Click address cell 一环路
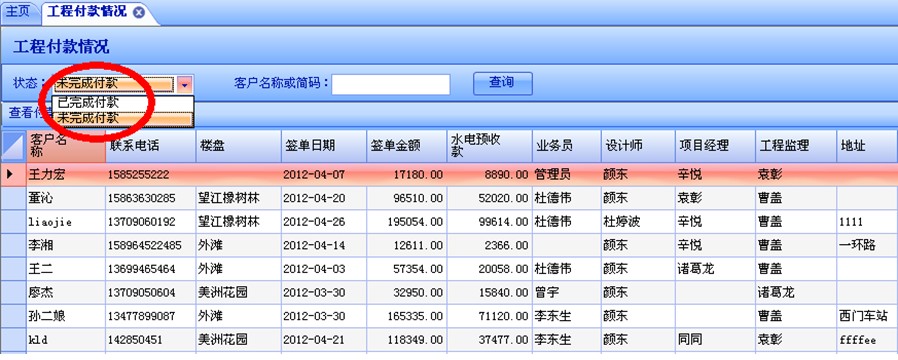 [867, 246]
